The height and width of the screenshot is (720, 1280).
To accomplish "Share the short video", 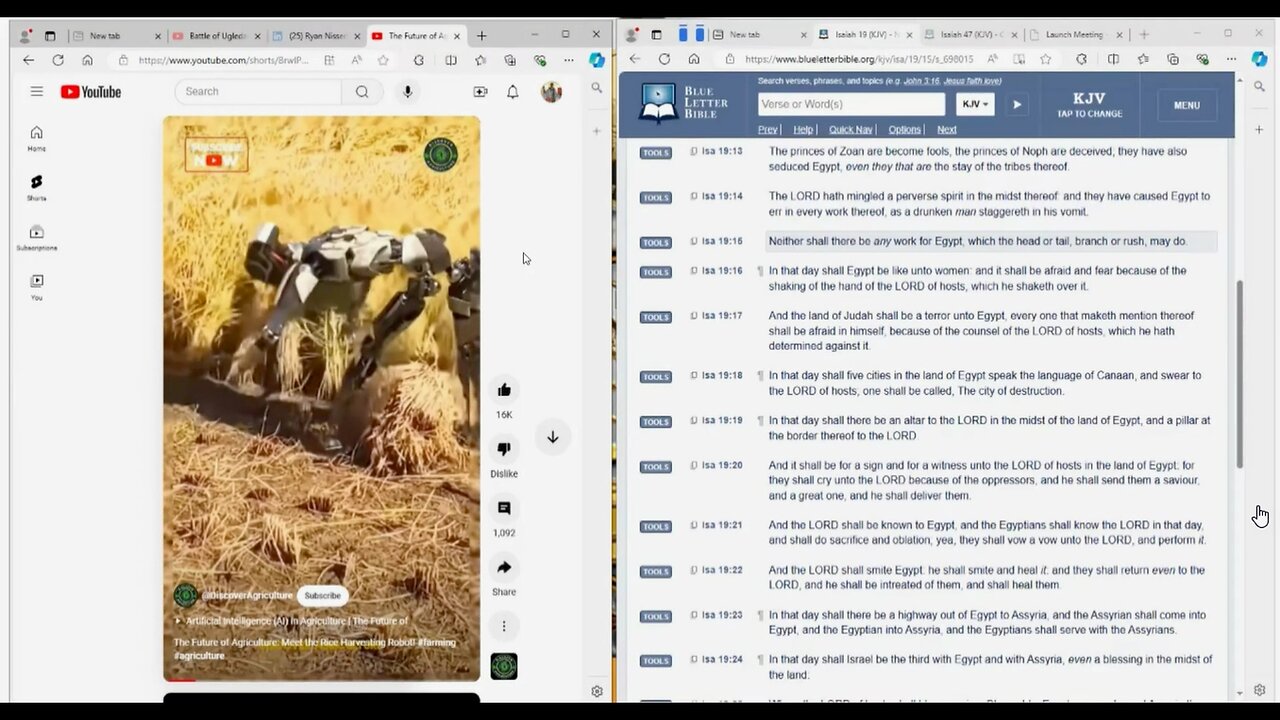I will pos(504,567).
